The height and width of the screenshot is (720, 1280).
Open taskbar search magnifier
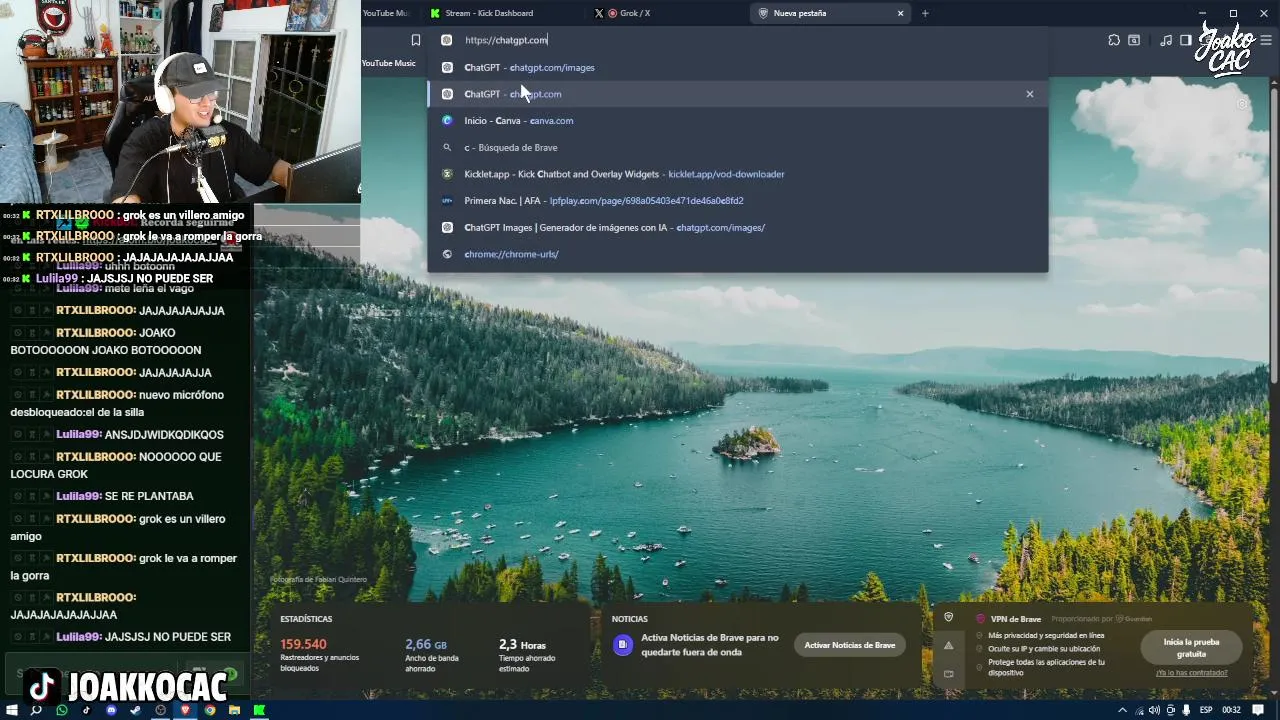36,710
